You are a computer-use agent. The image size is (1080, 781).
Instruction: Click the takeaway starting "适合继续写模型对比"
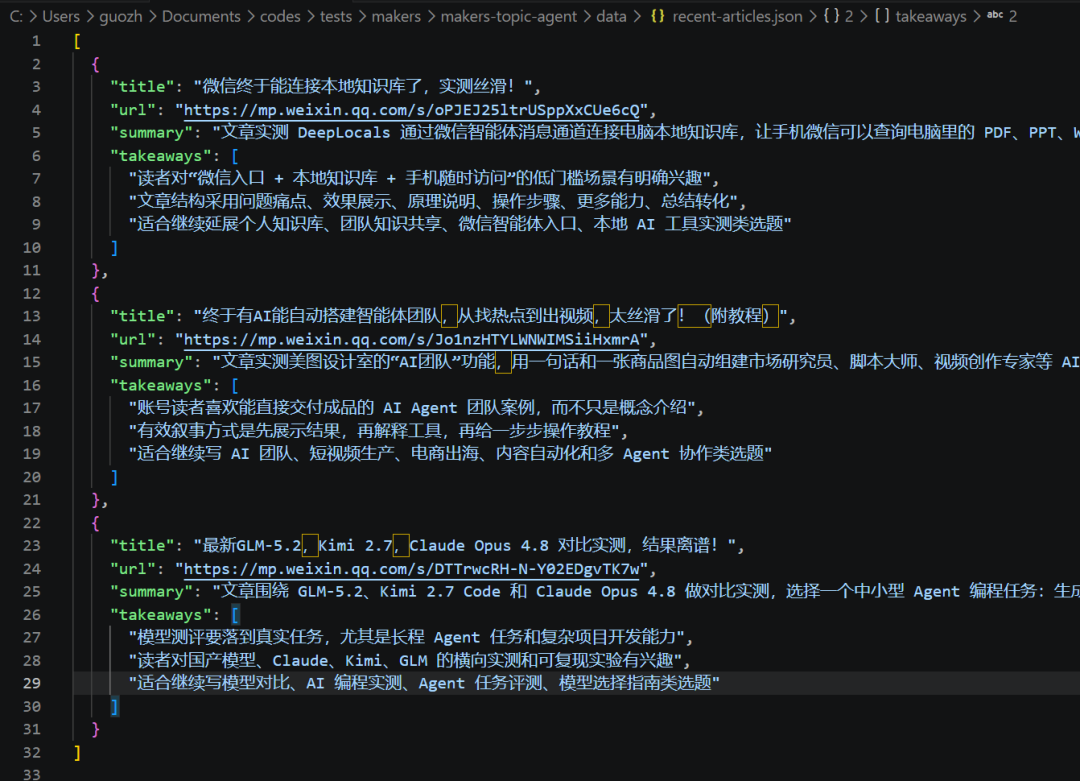coord(424,683)
